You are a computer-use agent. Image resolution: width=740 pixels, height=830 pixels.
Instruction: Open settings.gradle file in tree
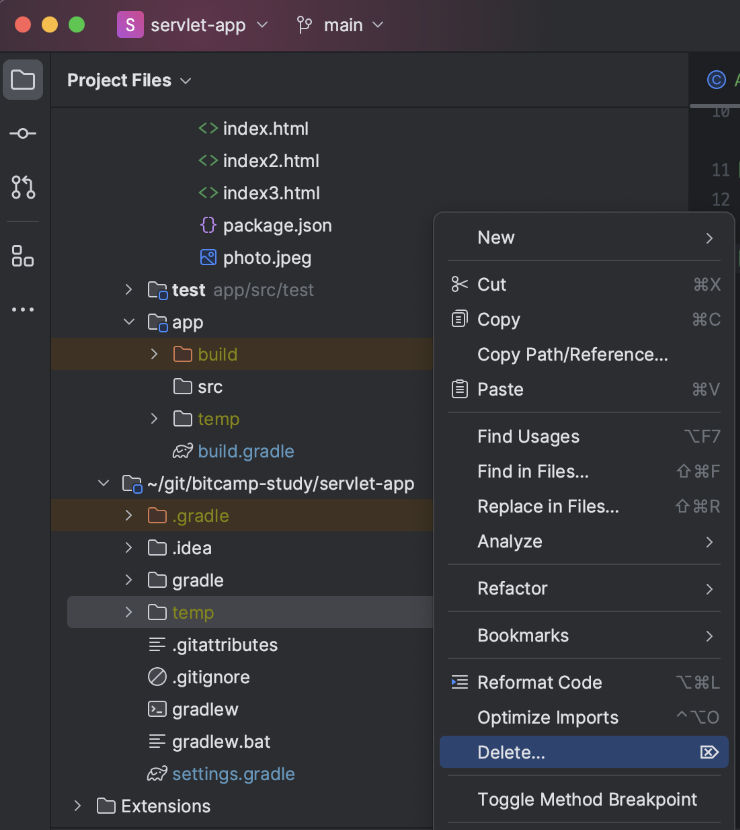(232, 774)
